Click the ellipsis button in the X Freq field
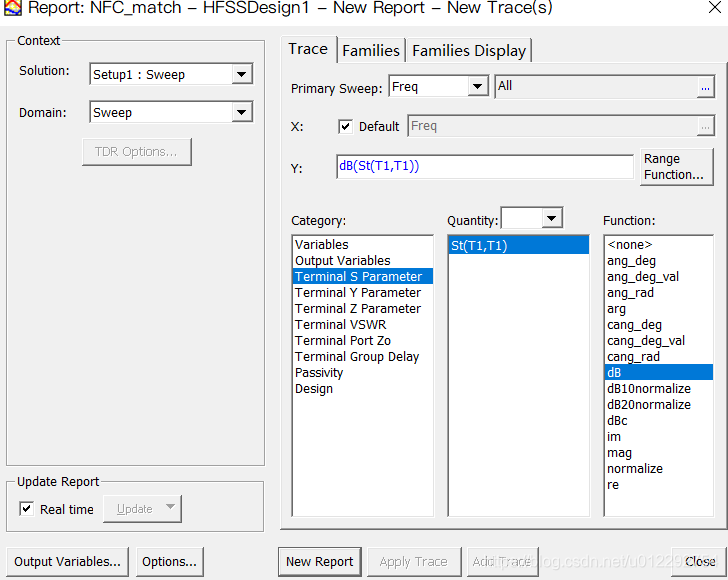This screenshot has height=580, width=728. pyautogui.click(x=705, y=127)
